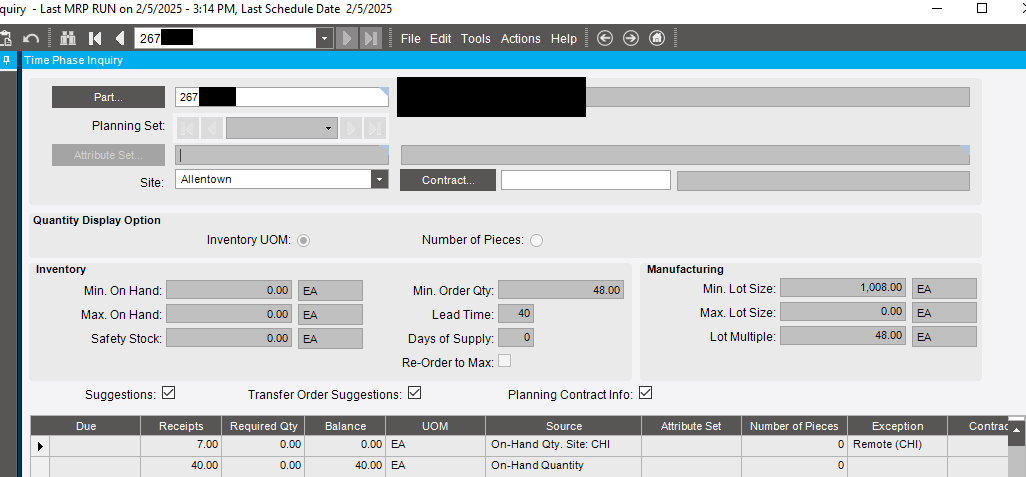Click the Contract... button
Viewport: 1026px width, 477px height.
448,180
